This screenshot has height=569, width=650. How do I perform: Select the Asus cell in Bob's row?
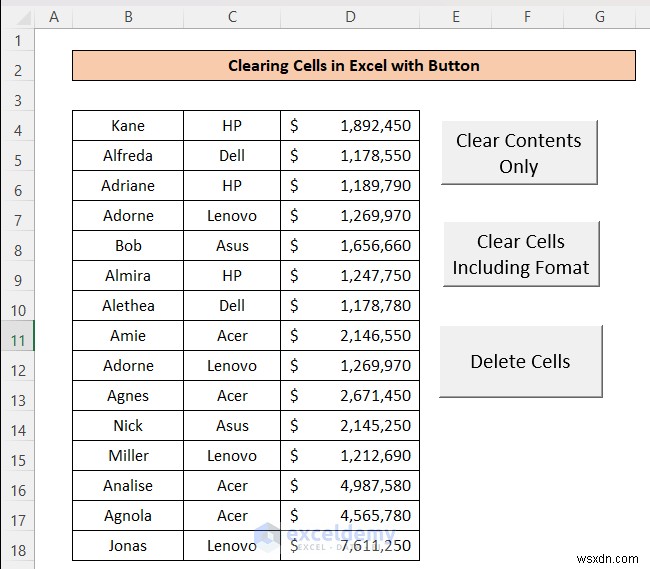coord(232,245)
